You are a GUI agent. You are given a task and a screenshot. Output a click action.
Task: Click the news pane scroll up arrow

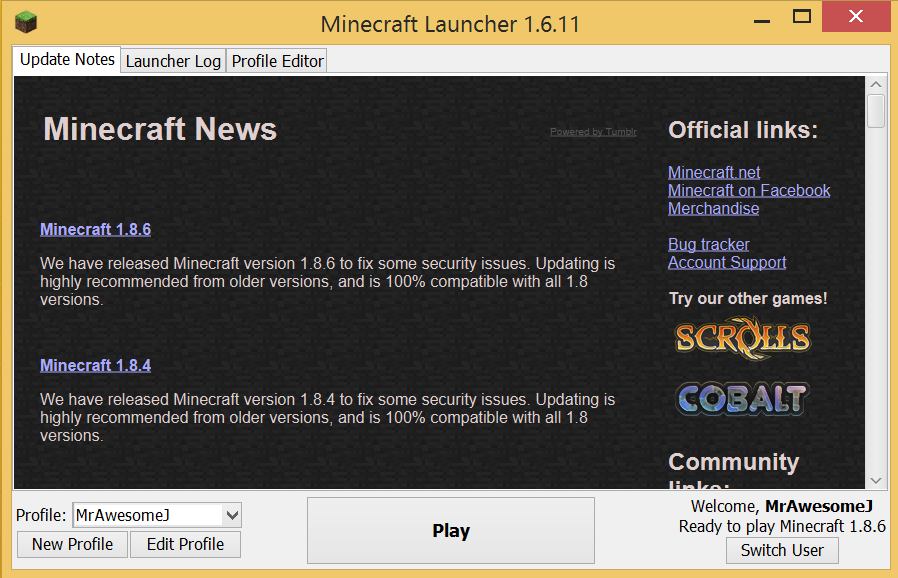coord(876,84)
